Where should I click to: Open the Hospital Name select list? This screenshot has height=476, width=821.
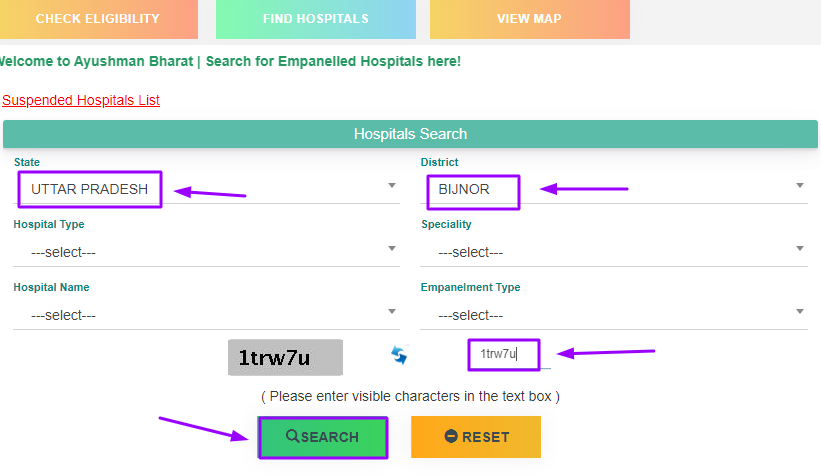click(206, 315)
